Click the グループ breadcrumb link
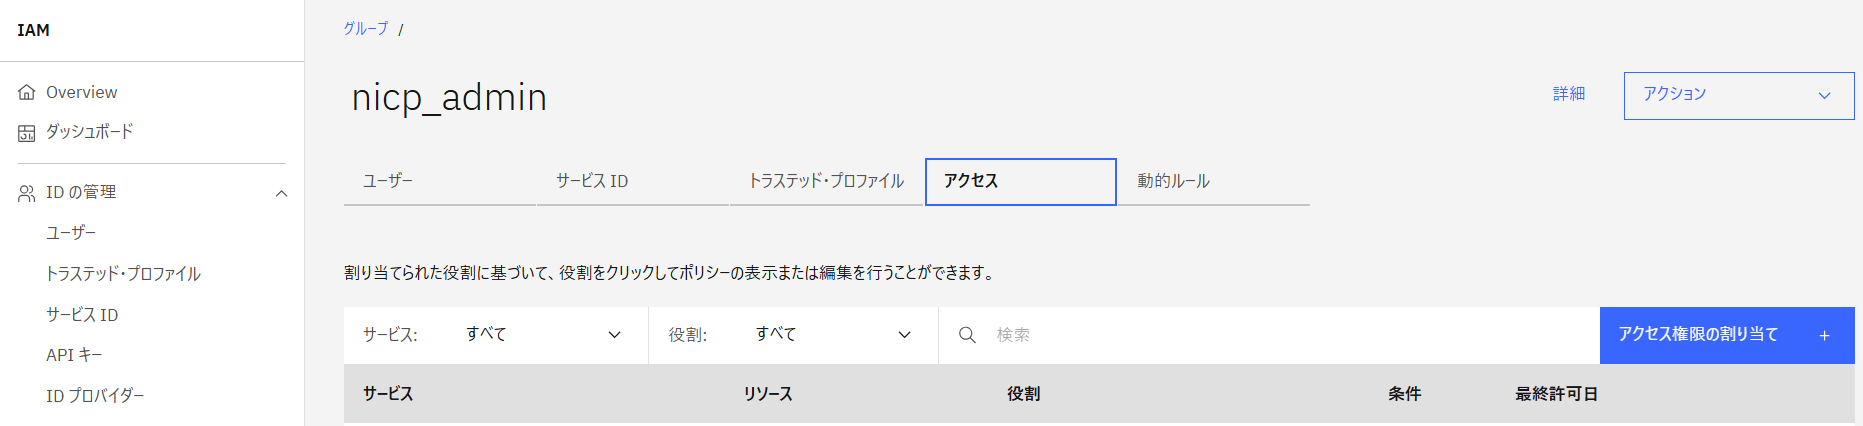 coord(365,29)
